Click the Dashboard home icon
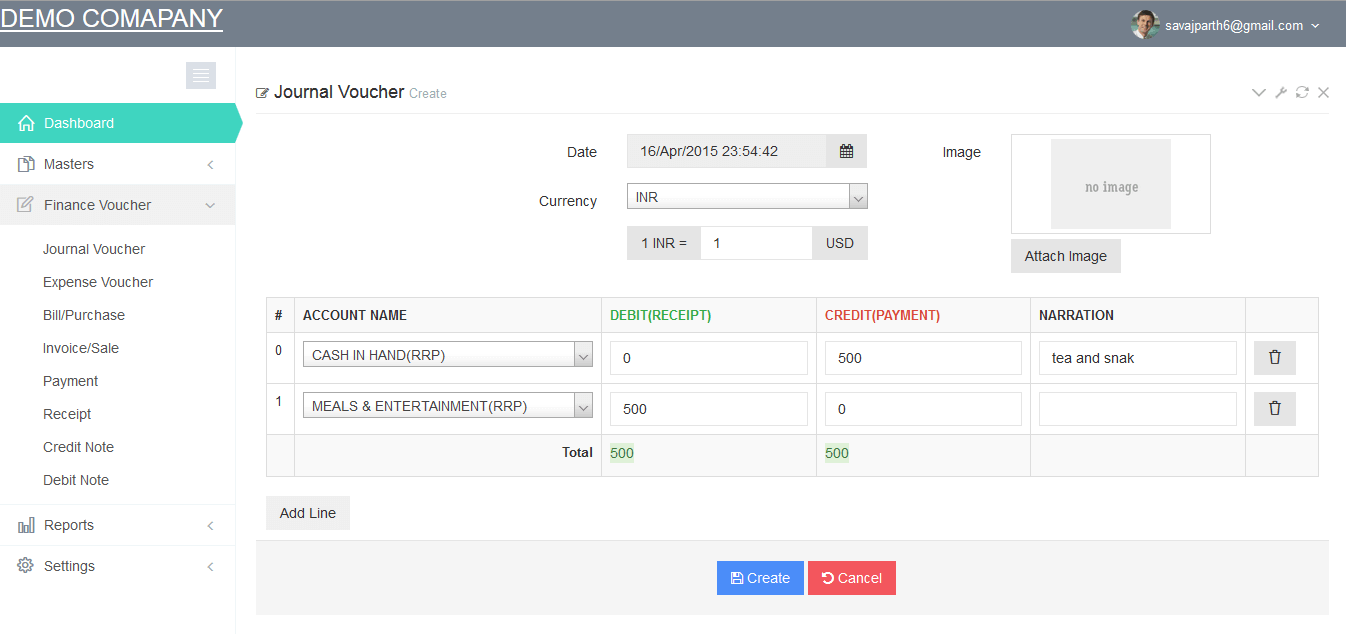The height and width of the screenshot is (634, 1346). tap(27, 123)
